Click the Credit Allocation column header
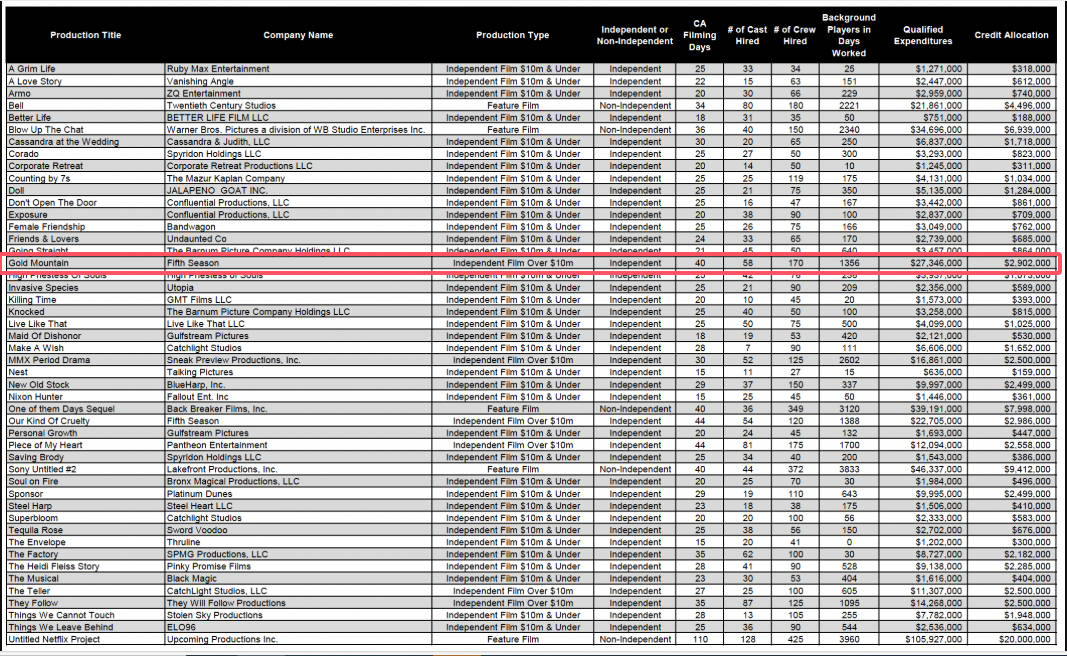The image size is (1067, 656). pos(1011,35)
